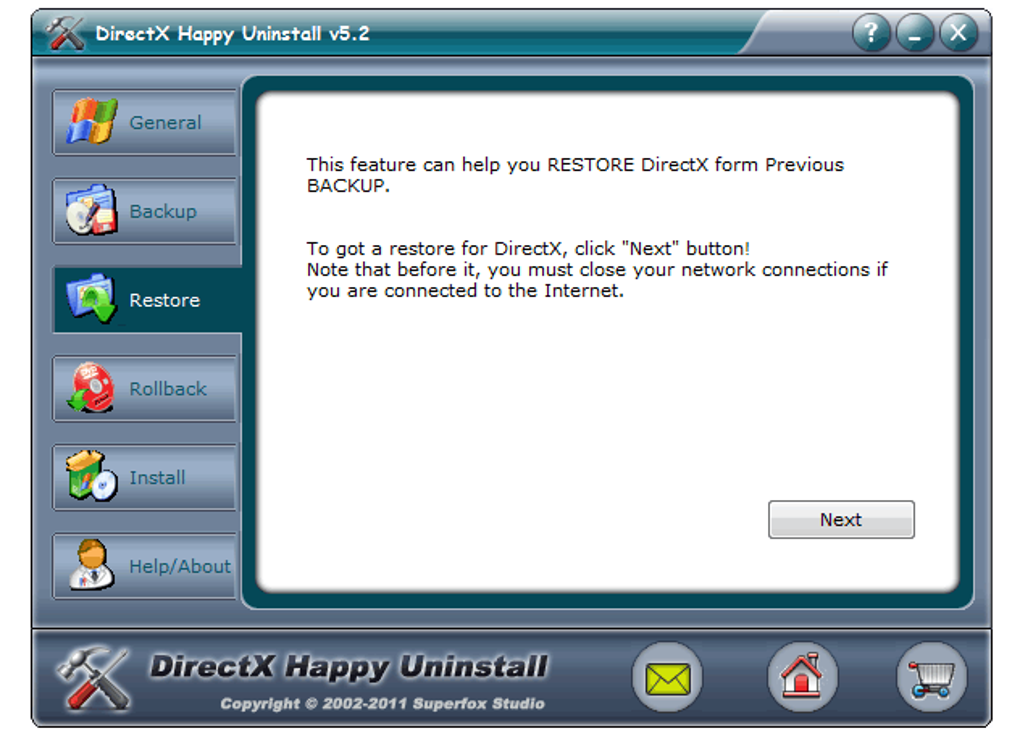Image resolution: width=1020 pixels, height=731 pixels.
Task: Open purchase page via shopping cart icon
Action: (x=932, y=678)
